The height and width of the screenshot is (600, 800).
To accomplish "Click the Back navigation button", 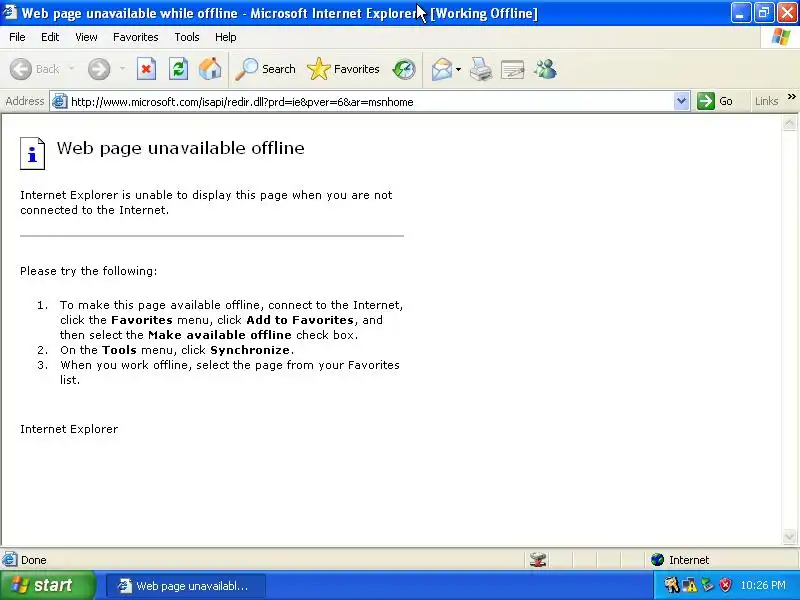I will (x=35, y=69).
